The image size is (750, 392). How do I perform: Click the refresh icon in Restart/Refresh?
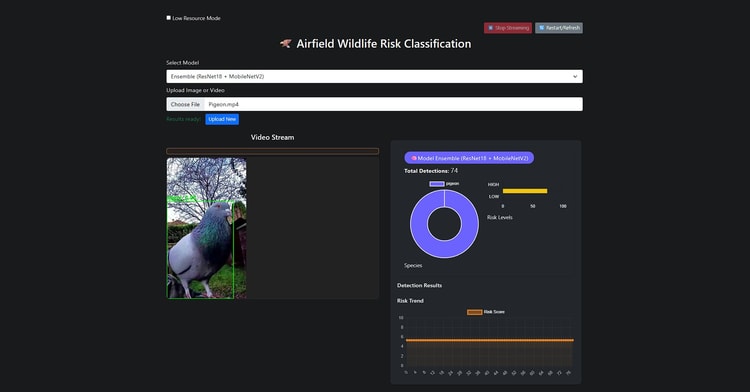541,28
